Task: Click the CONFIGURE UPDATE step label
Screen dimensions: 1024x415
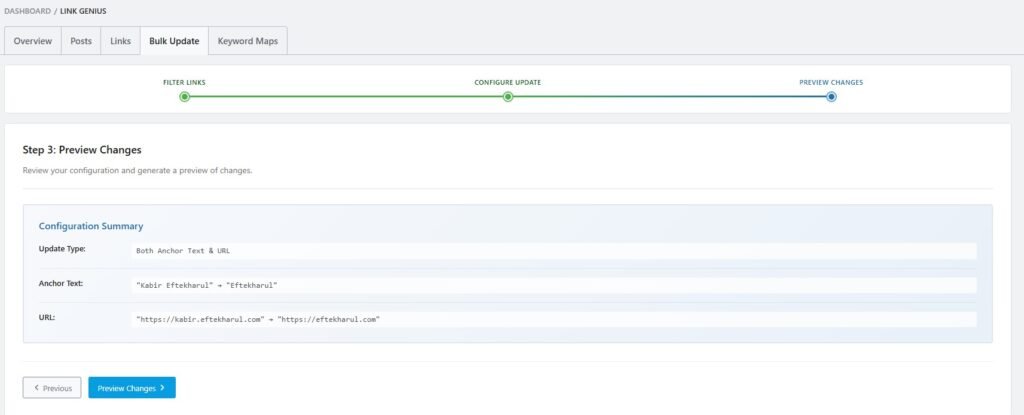Action: pos(508,82)
